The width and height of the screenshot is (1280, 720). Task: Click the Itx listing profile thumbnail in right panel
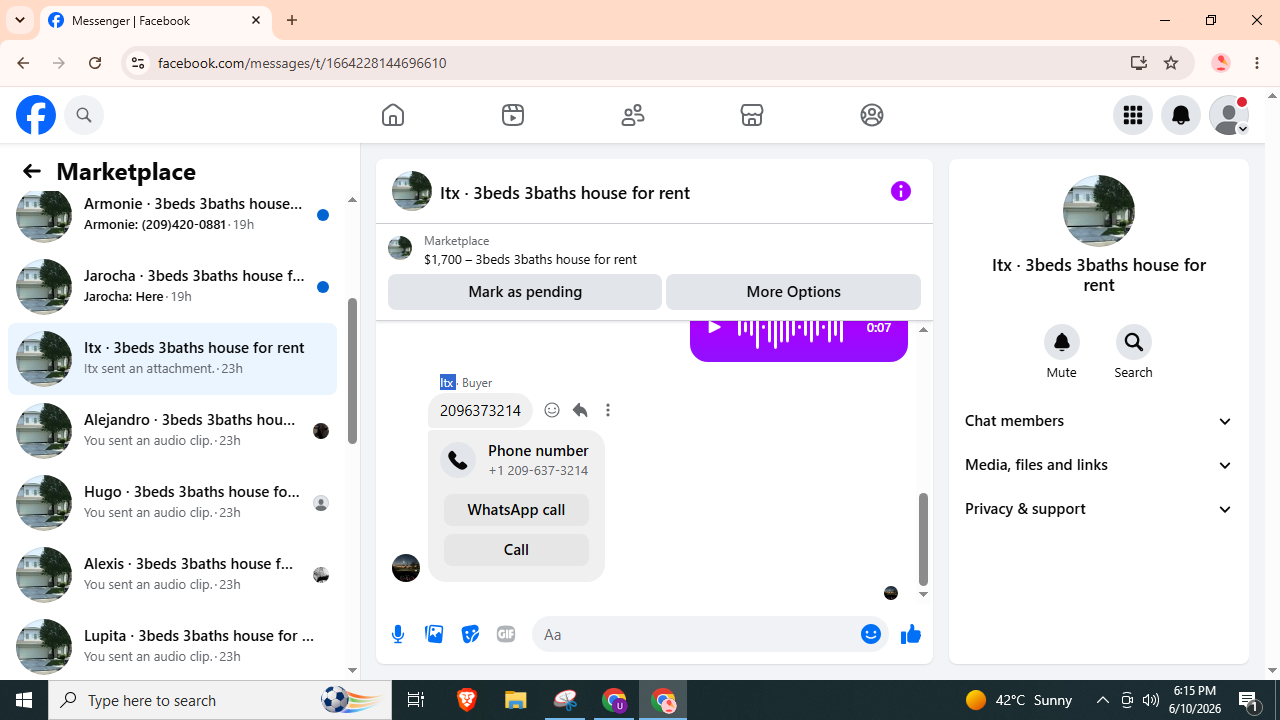1099,211
